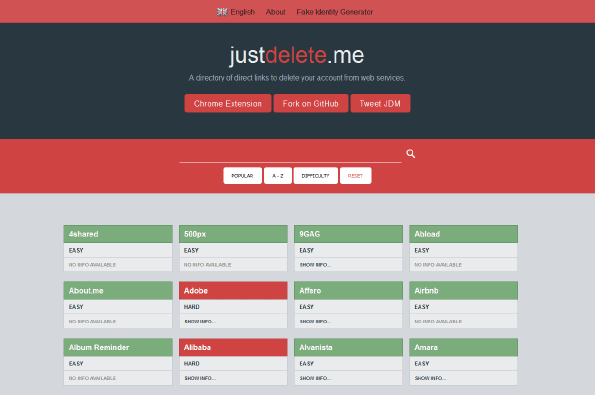
Task: Open the 9GAG service card
Action: 348,234
